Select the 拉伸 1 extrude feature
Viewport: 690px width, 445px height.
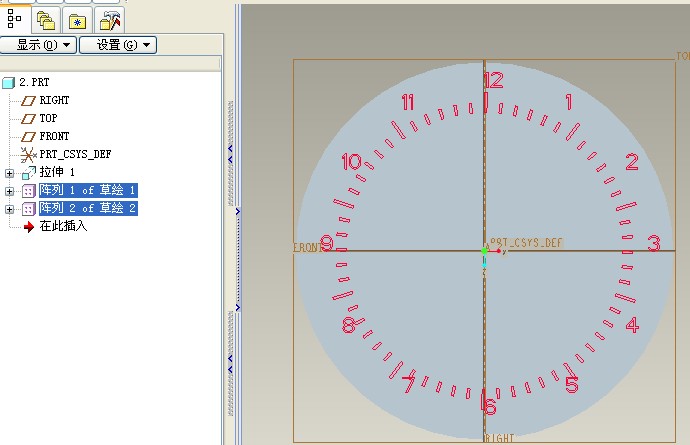tap(57, 172)
